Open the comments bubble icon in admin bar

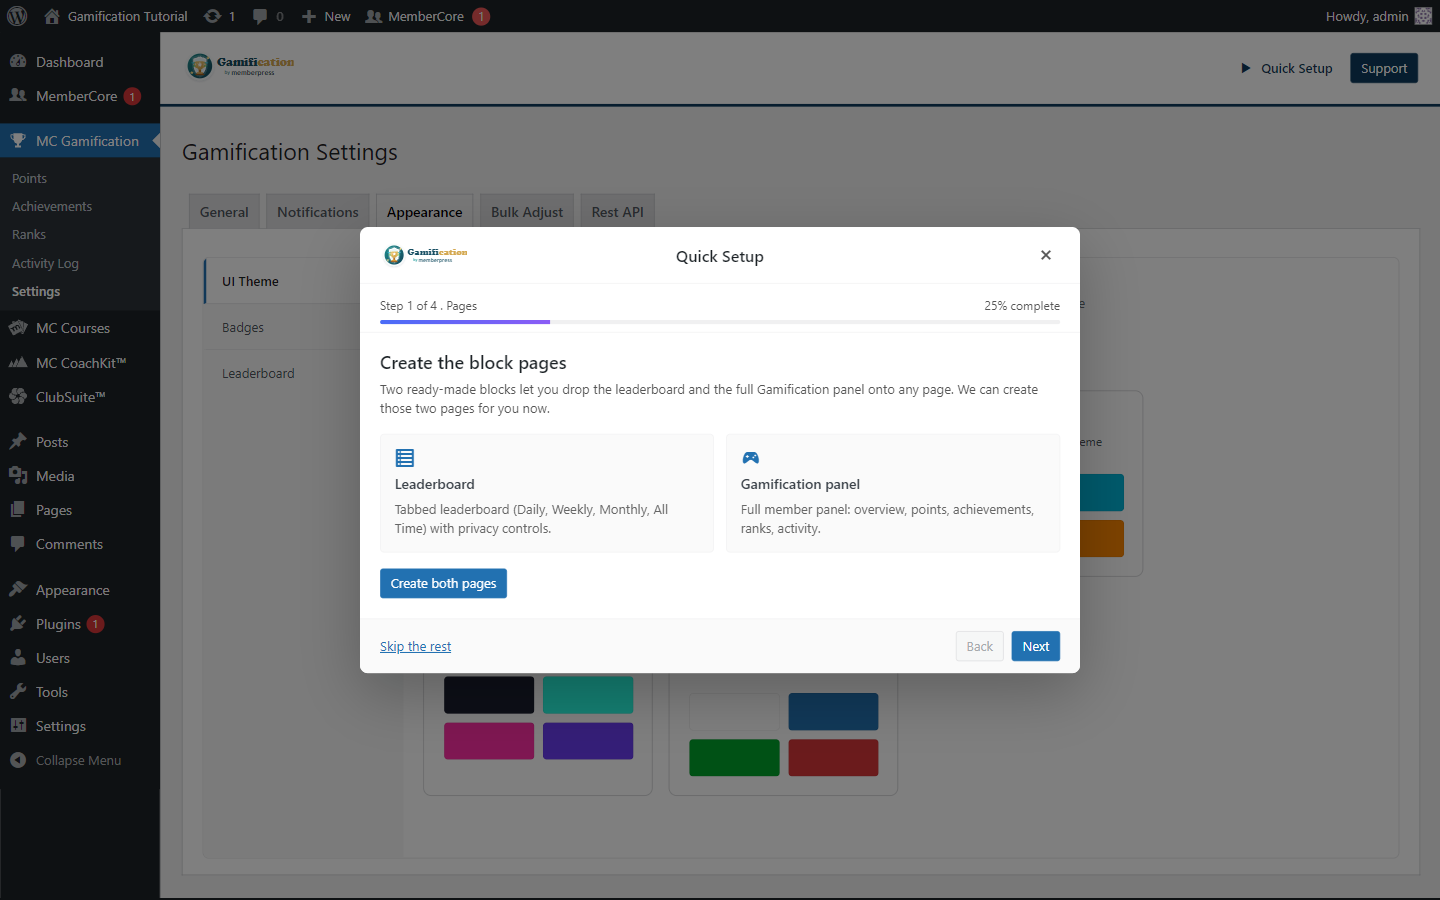[260, 16]
